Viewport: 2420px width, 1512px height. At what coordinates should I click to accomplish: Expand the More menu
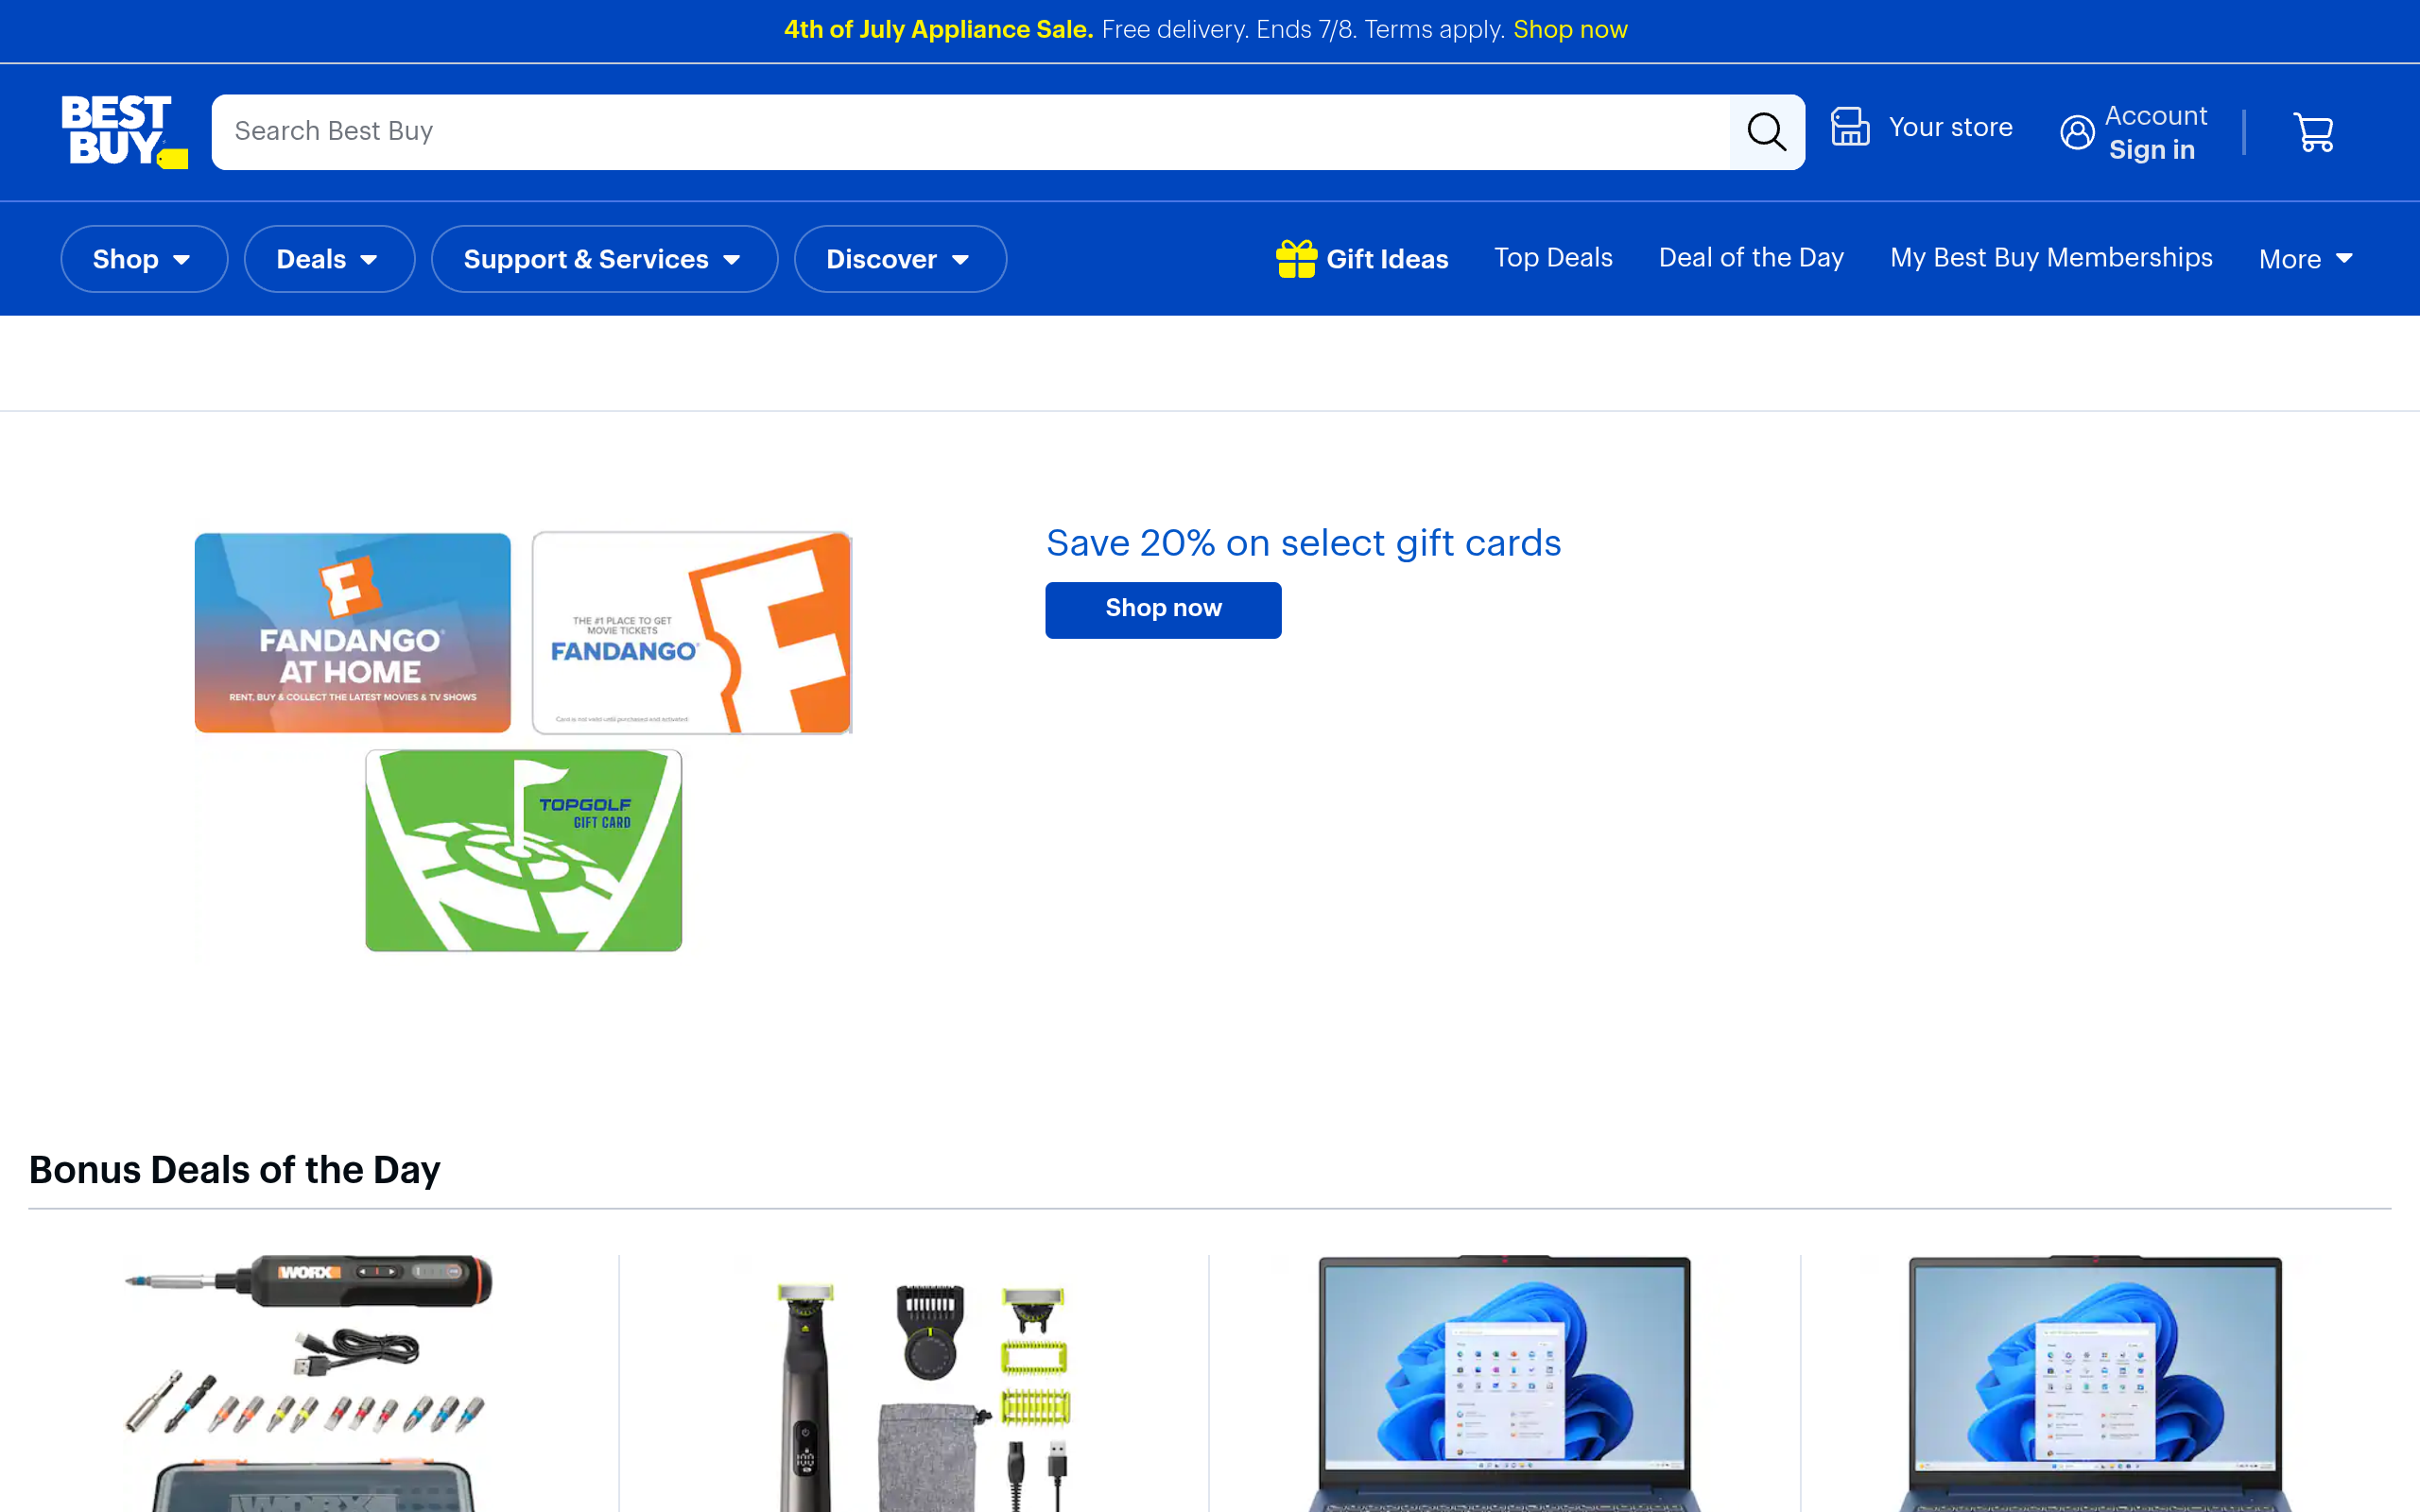(2306, 259)
